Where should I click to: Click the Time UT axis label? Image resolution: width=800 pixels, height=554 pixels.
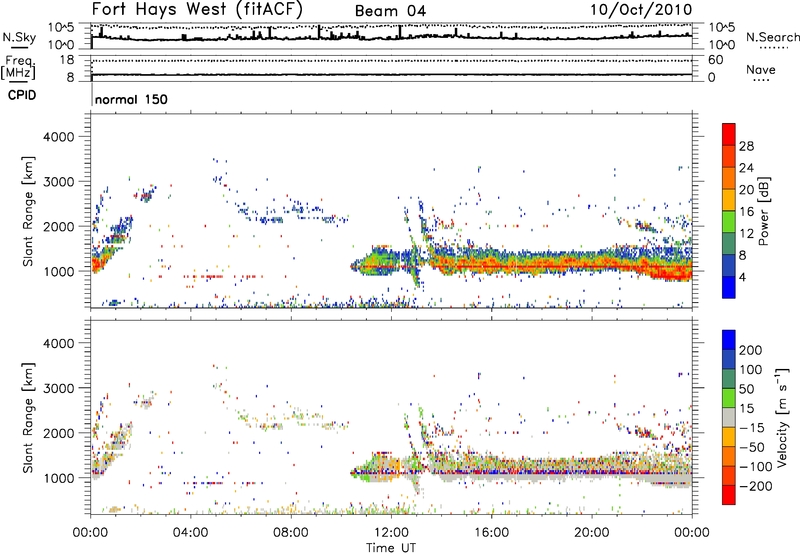391,548
